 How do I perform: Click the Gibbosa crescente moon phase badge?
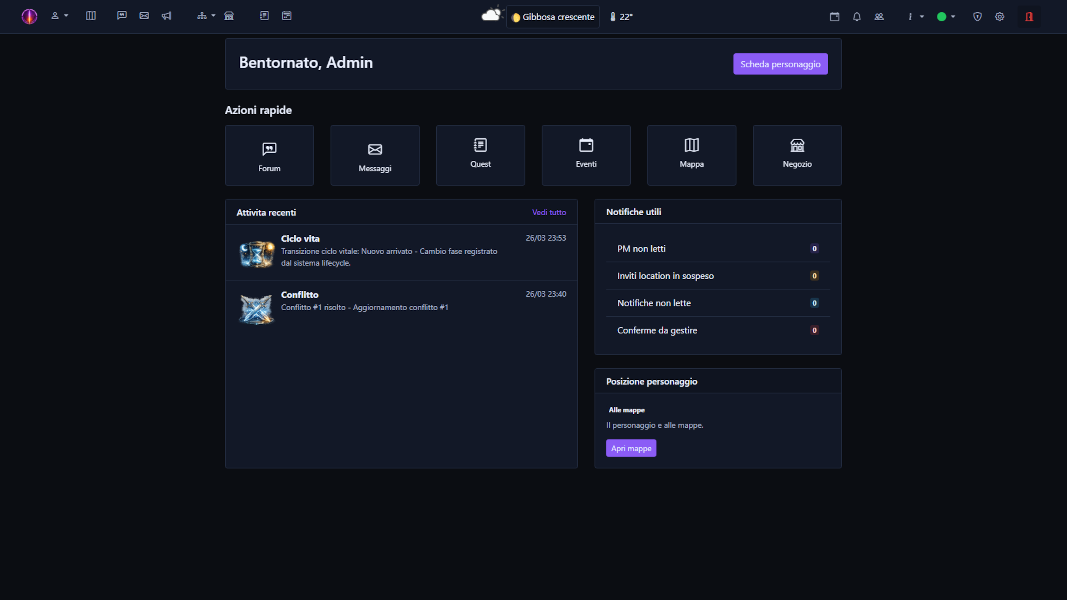click(553, 17)
